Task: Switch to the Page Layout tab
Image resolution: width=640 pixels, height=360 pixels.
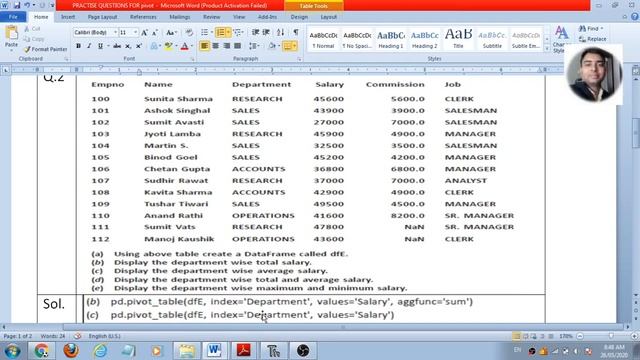Action: click(x=102, y=17)
